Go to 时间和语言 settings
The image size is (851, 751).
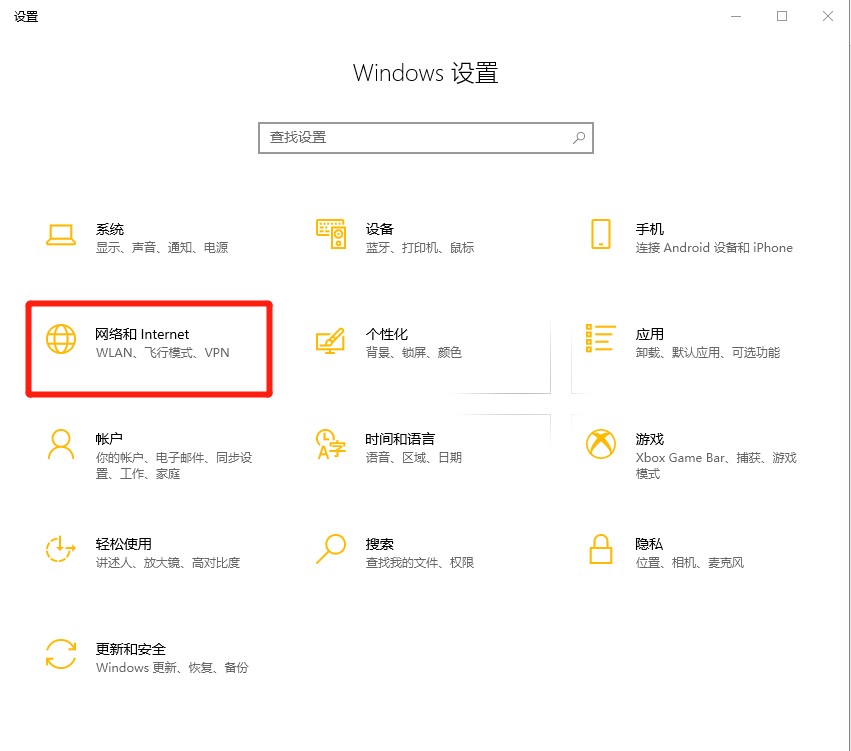coord(400,439)
